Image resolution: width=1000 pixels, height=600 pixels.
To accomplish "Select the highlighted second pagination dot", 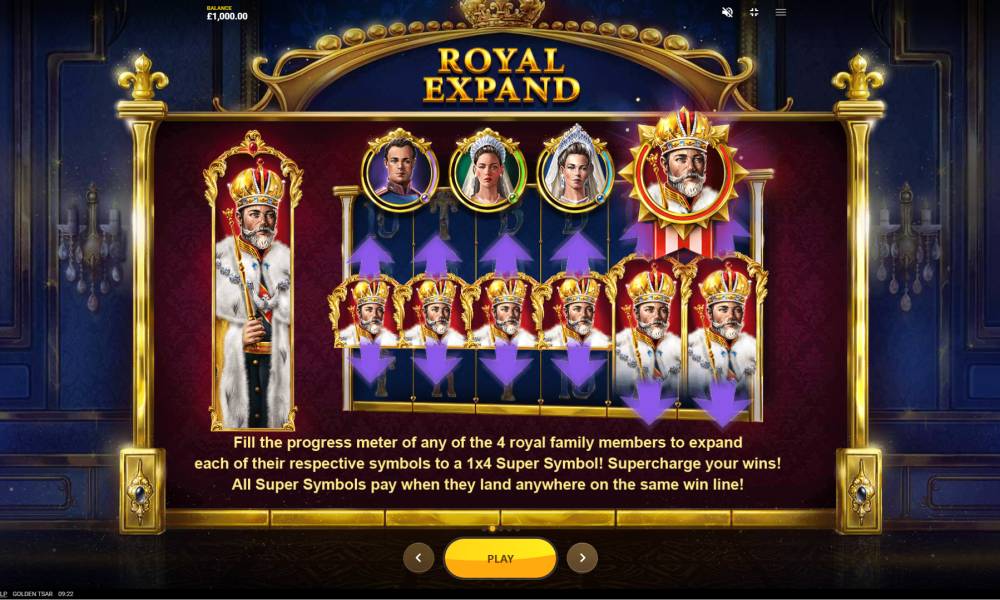I will (x=492, y=529).
